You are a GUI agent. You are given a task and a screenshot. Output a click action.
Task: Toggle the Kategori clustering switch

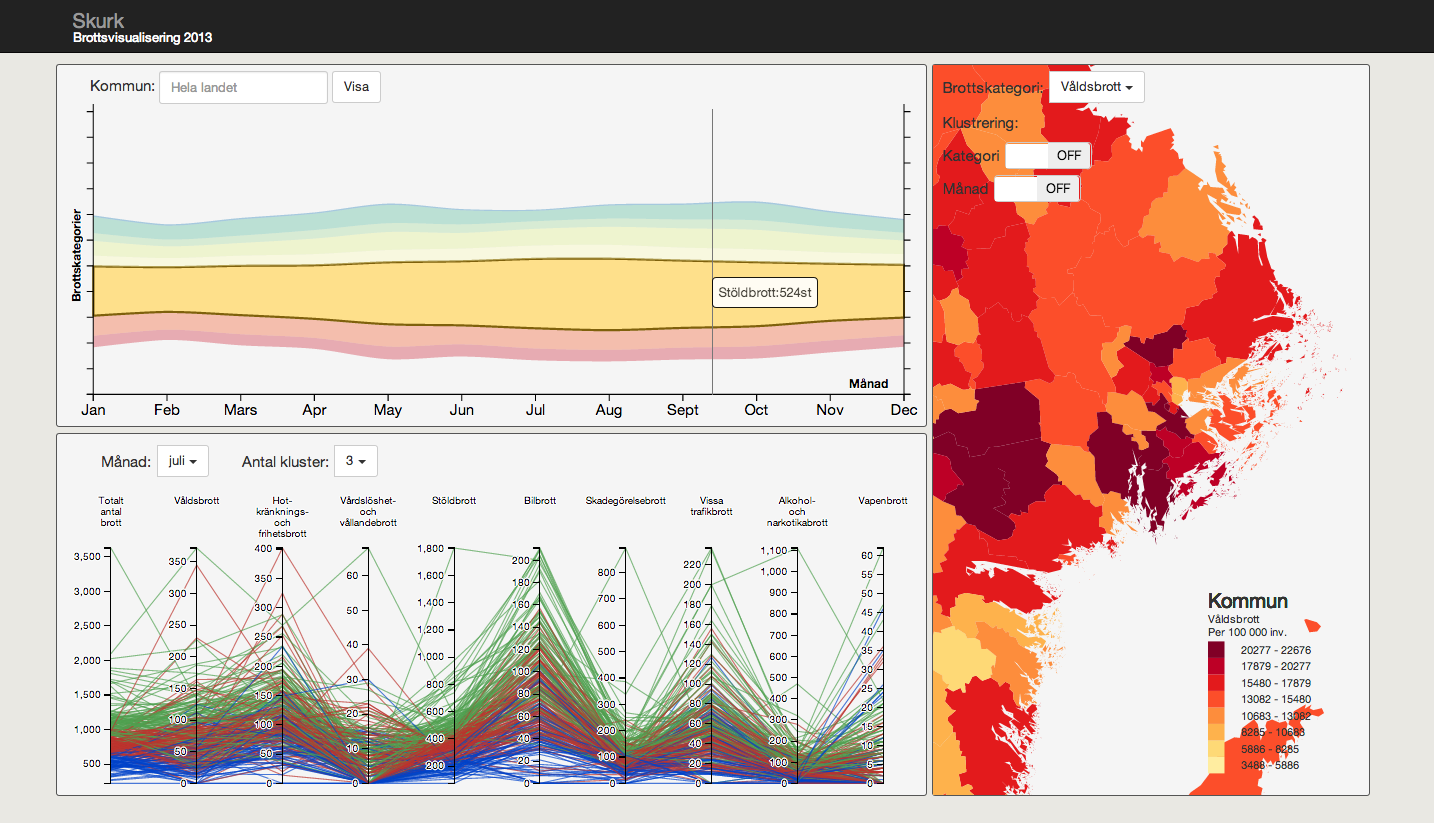1048,155
